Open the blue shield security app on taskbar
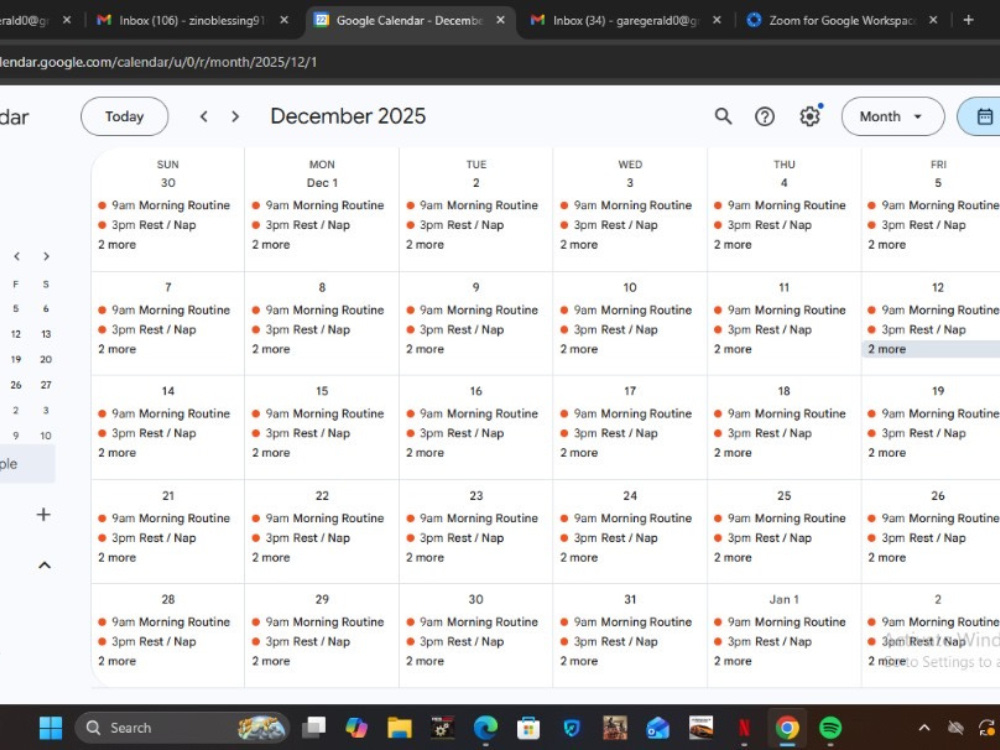Image resolution: width=1000 pixels, height=750 pixels. click(571, 728)
